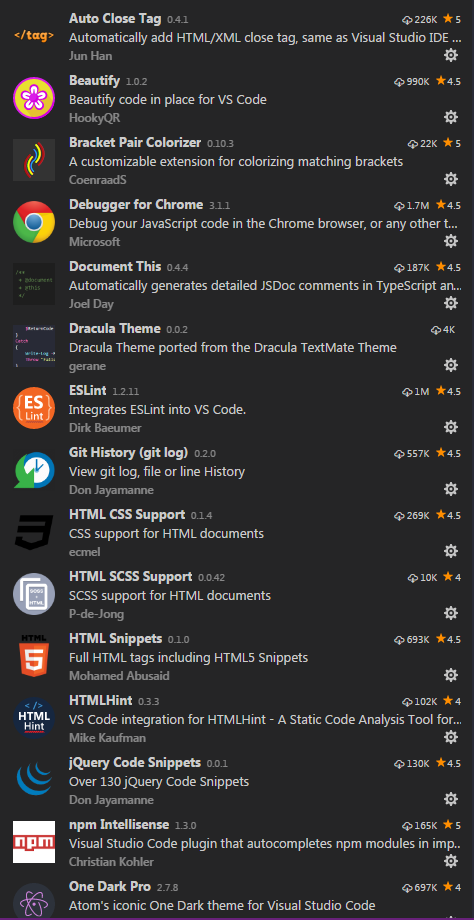Open Debugger for Chrome manage gear
This screenshot has width=474, height=920.
point(451,241)
